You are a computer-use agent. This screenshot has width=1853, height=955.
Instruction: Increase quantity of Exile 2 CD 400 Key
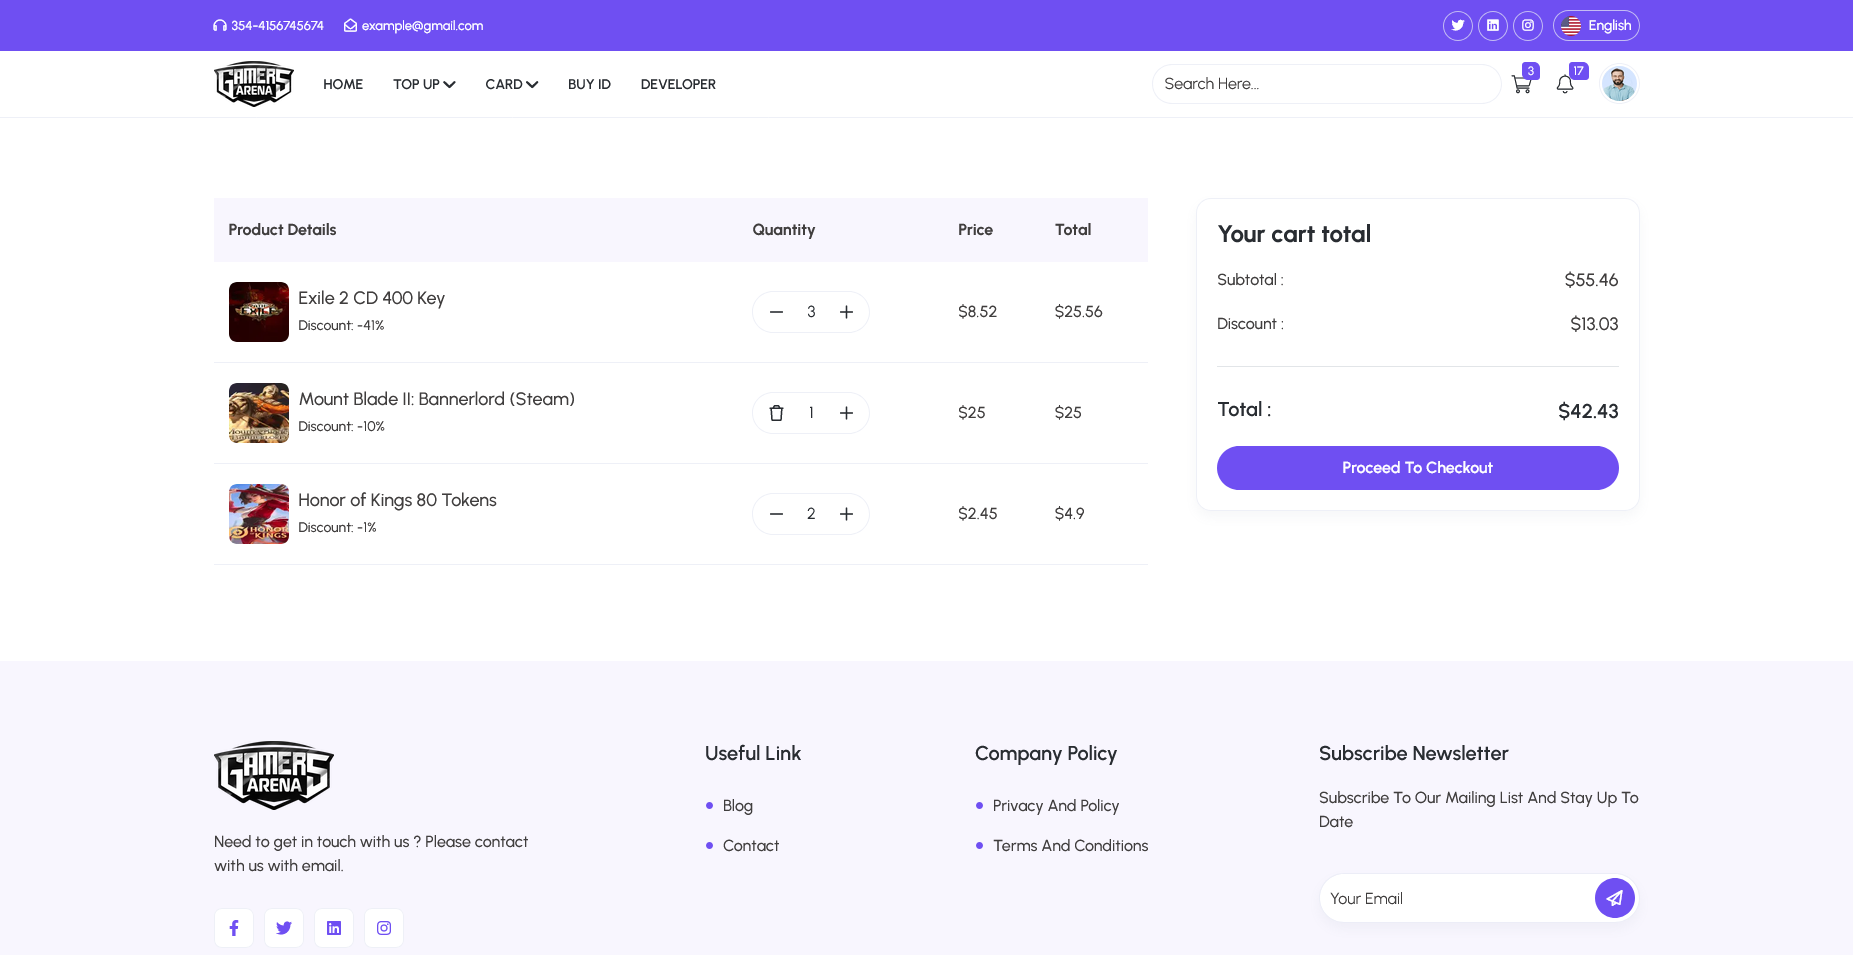846,312
